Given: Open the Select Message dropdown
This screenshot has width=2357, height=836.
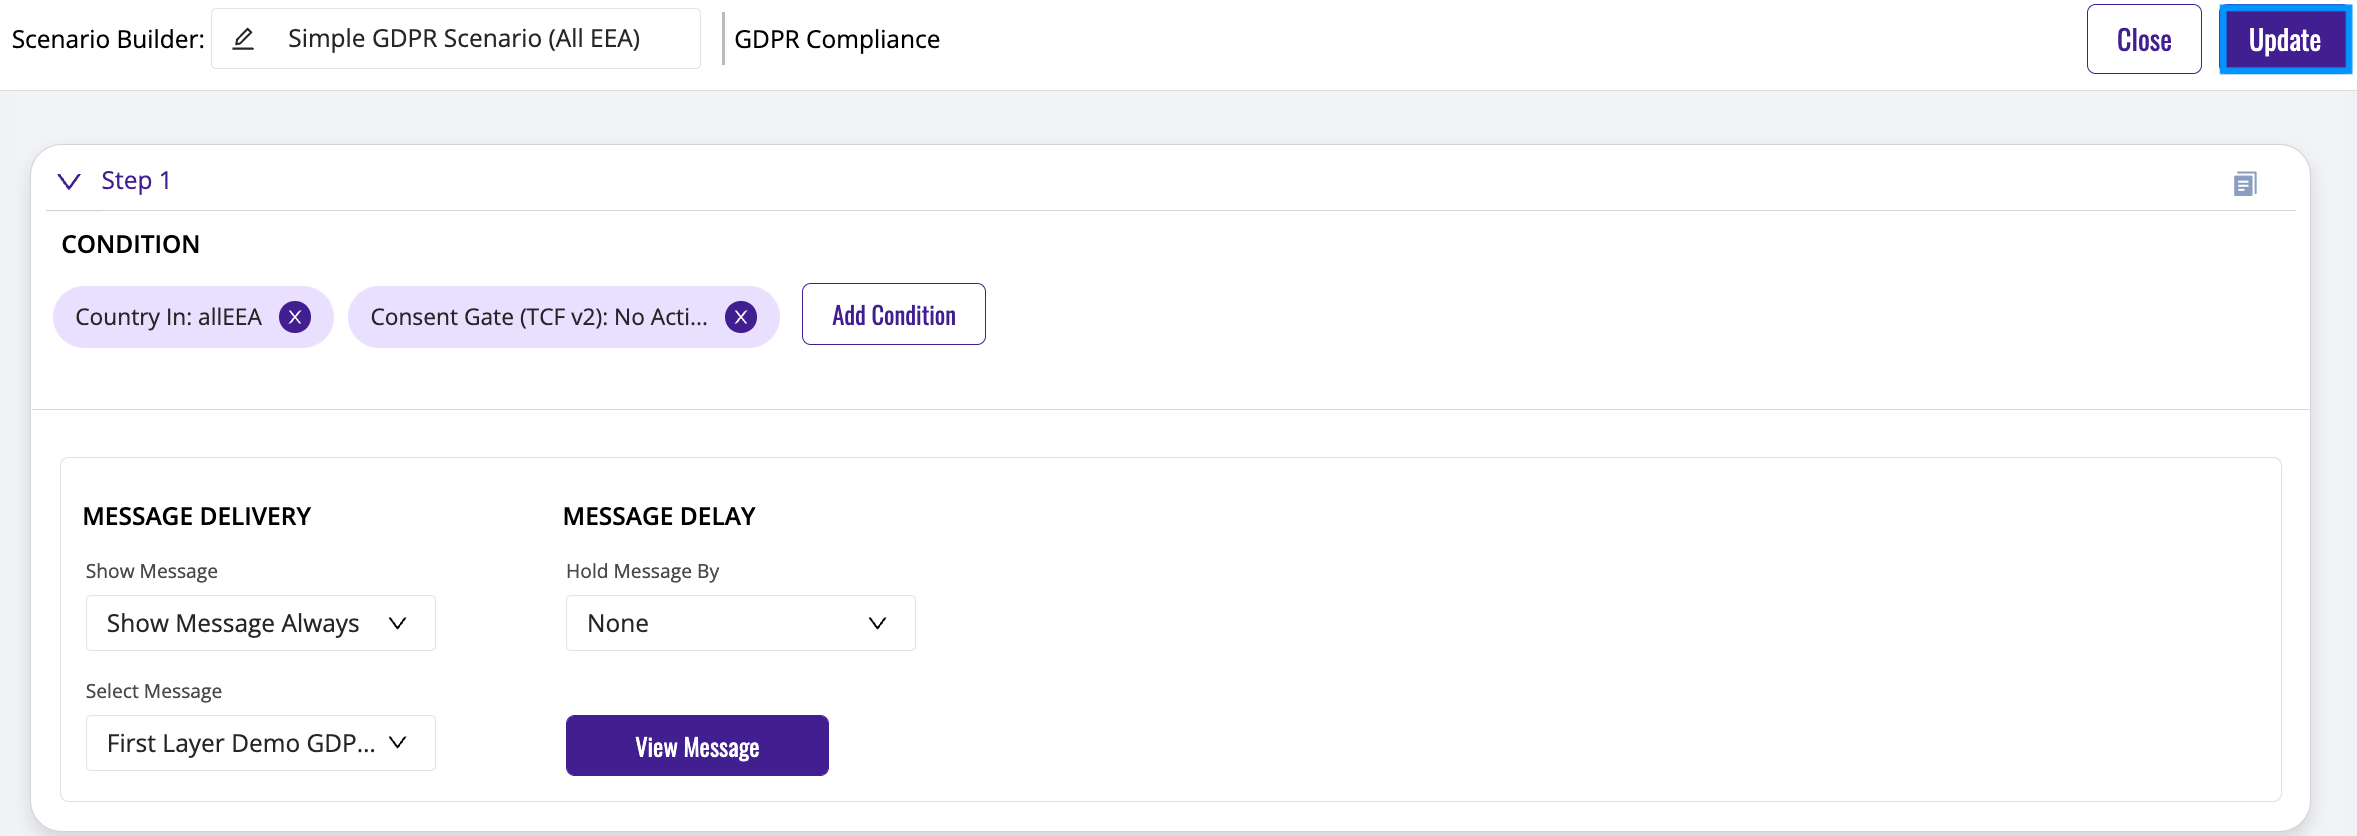Looking at the screenshot, I should point(260,743).
